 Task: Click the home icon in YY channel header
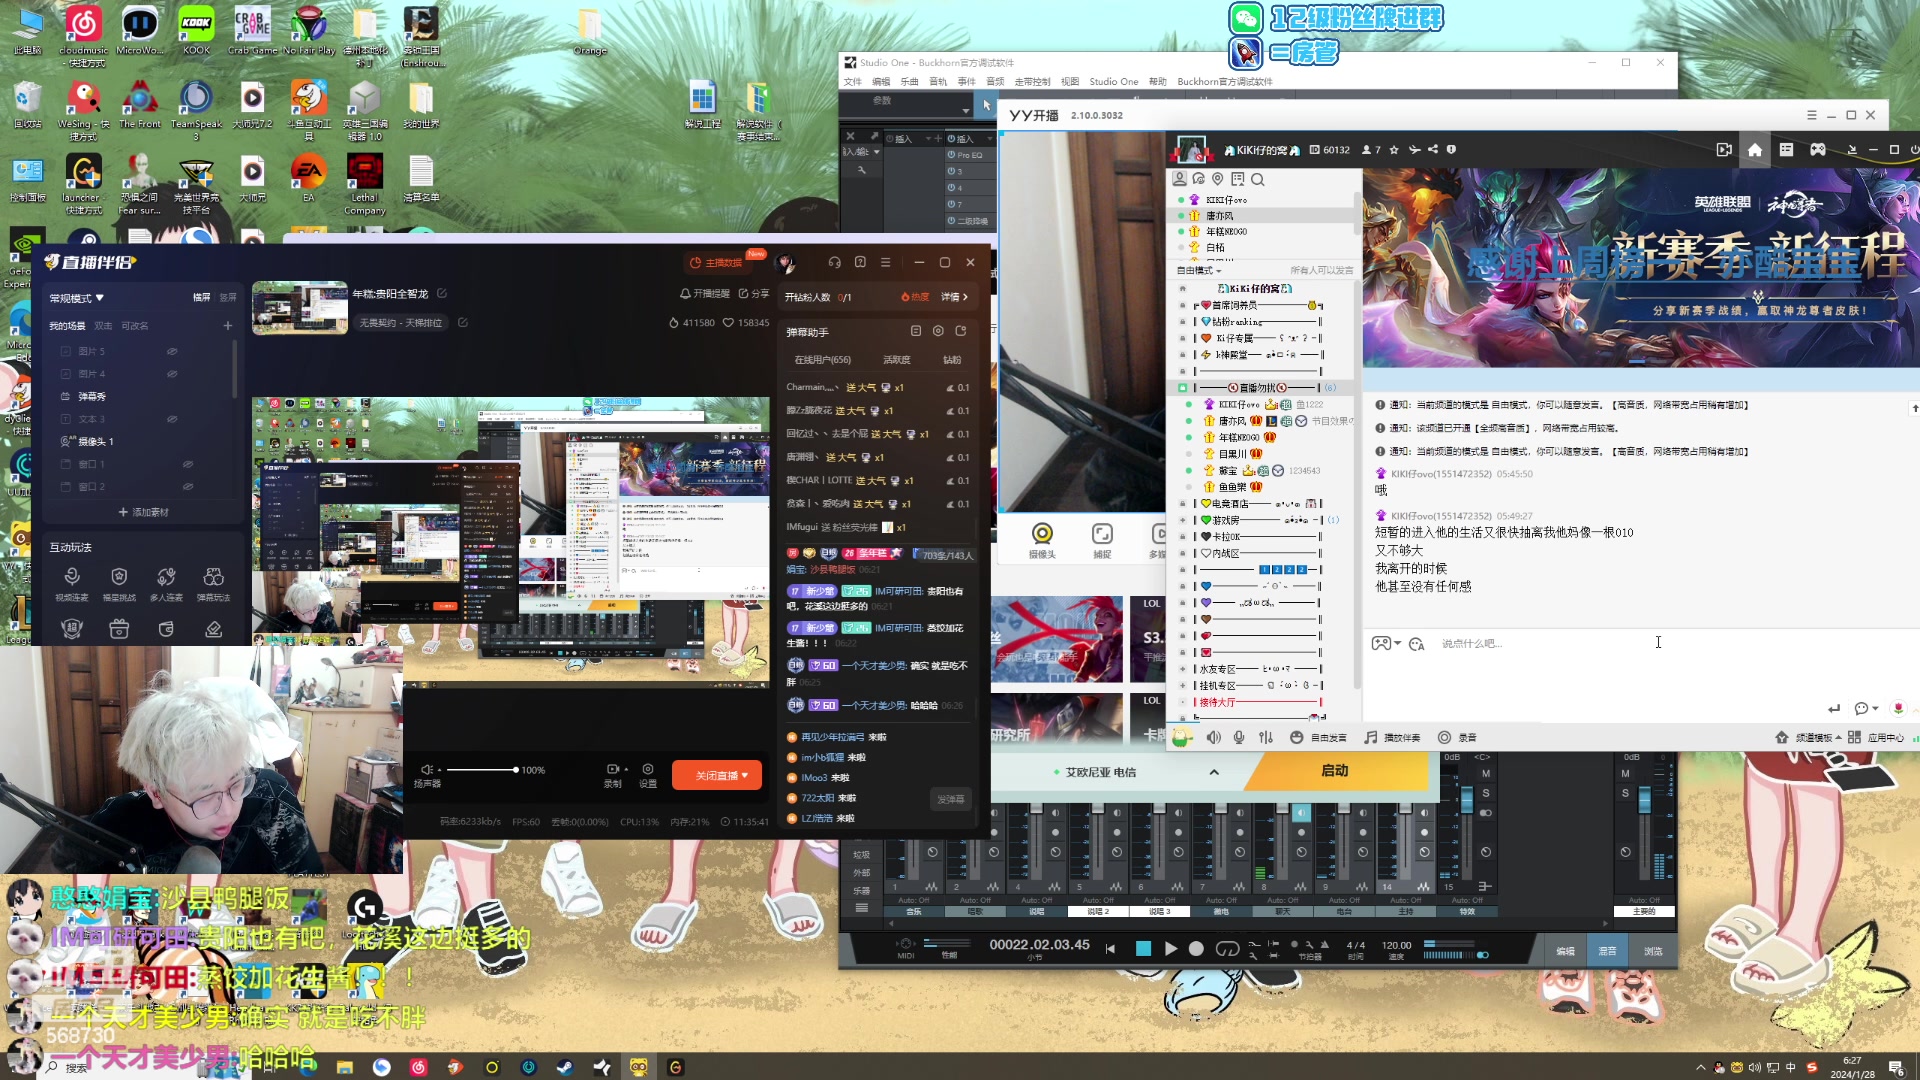[1754, 149]
